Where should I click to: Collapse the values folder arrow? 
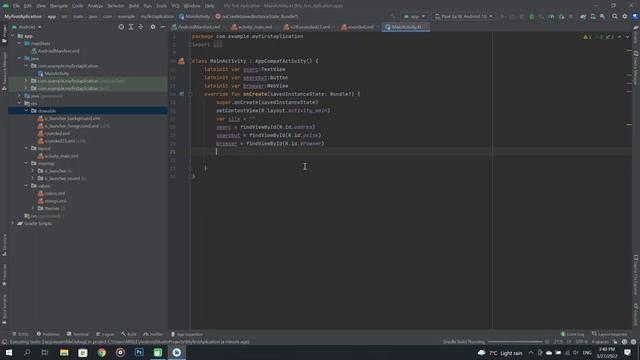click(27, 186)
